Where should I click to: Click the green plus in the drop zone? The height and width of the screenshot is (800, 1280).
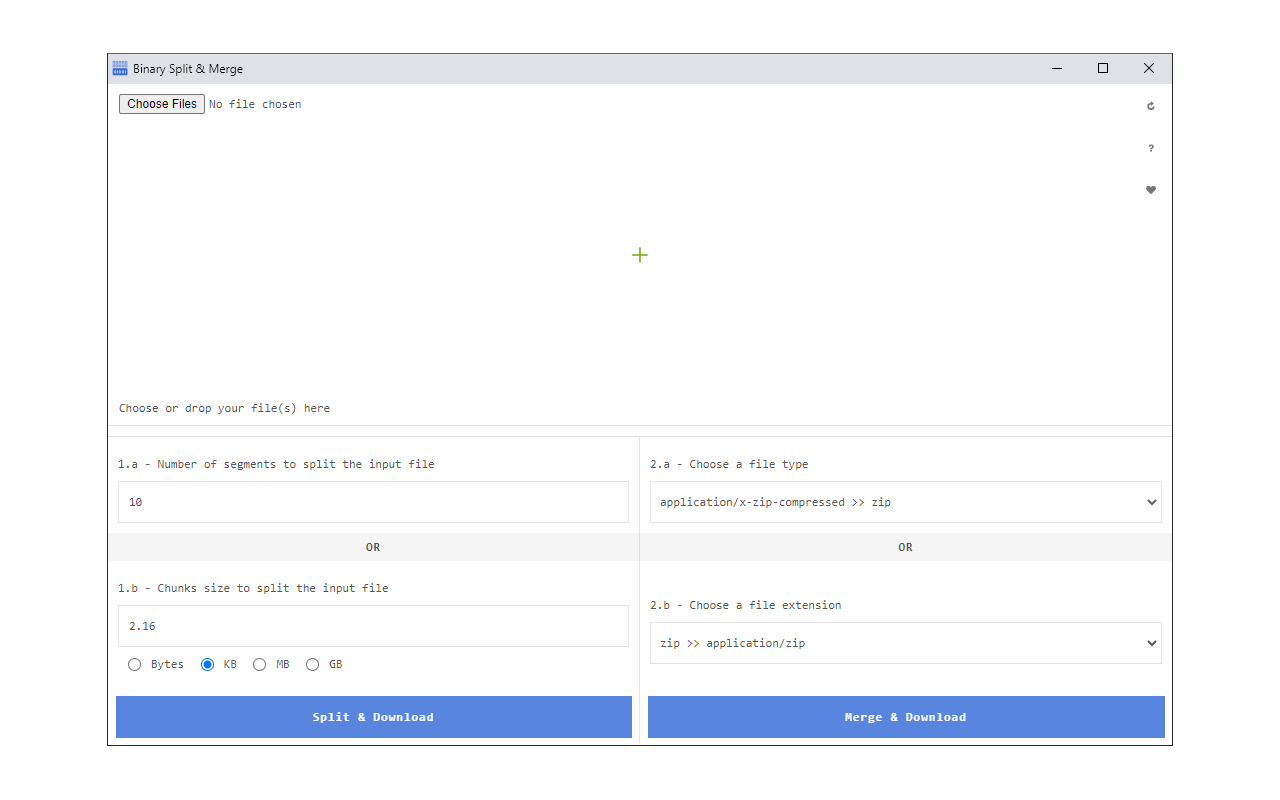tap(640, 255)
